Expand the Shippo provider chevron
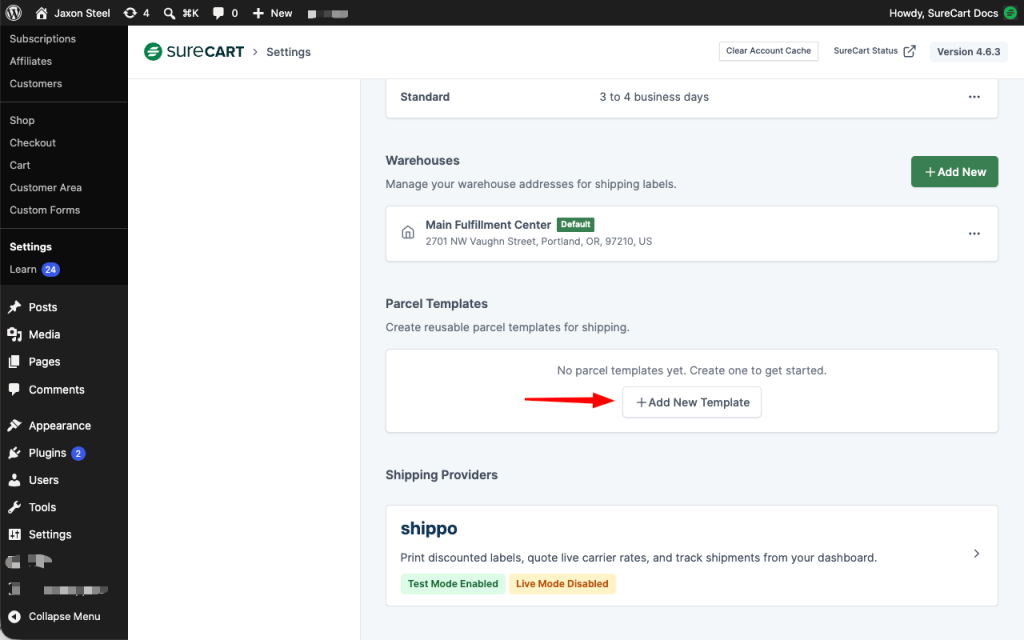 976,554
